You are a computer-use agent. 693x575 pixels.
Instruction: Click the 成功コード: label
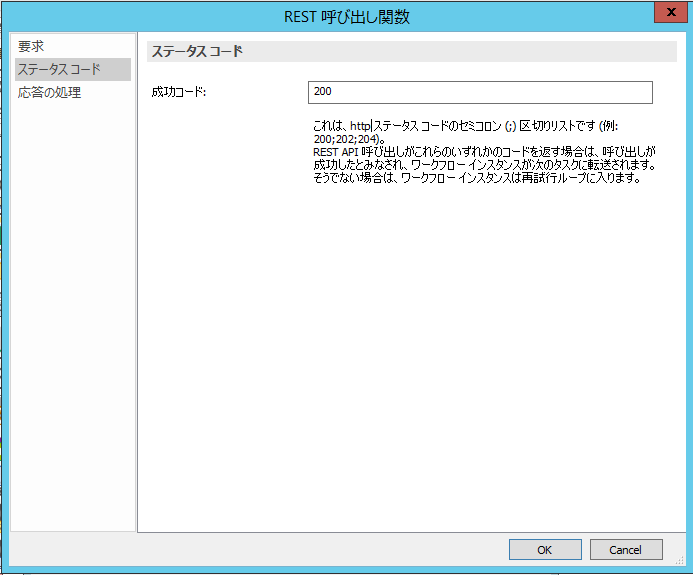[179, 92]
